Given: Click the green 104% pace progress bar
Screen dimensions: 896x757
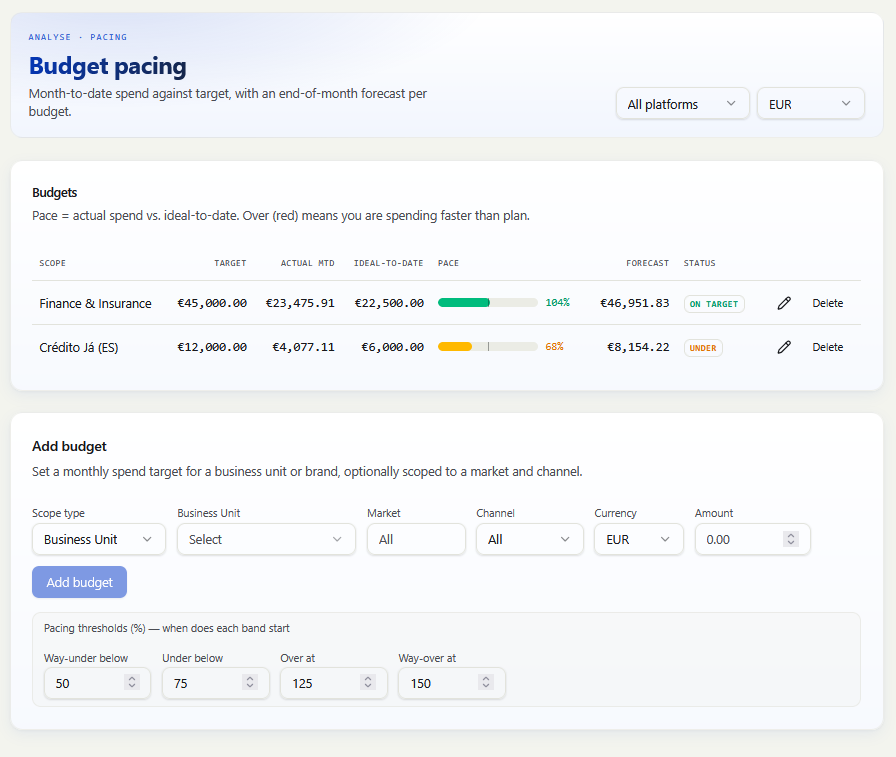Looking at the screenshot, I should click(x=487, y=303).
